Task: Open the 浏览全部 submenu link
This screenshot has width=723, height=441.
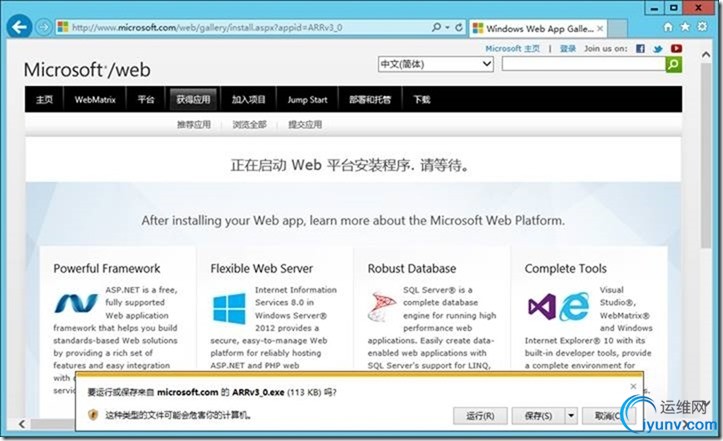Action: pos(249,125)
